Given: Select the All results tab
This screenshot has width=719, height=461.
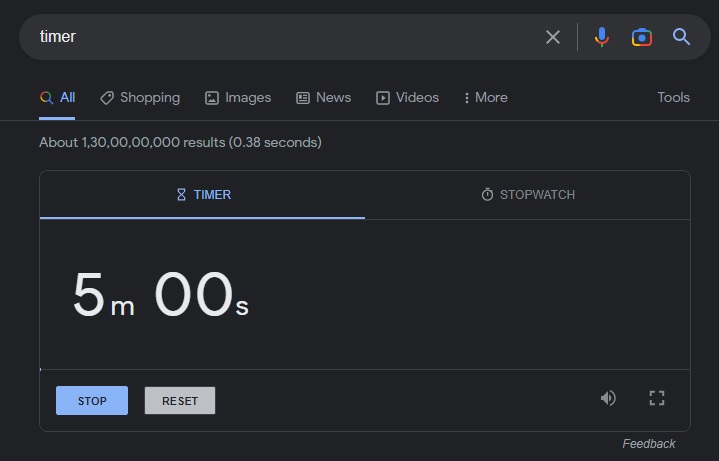Looking at the screenshot, I should [58, 98].
